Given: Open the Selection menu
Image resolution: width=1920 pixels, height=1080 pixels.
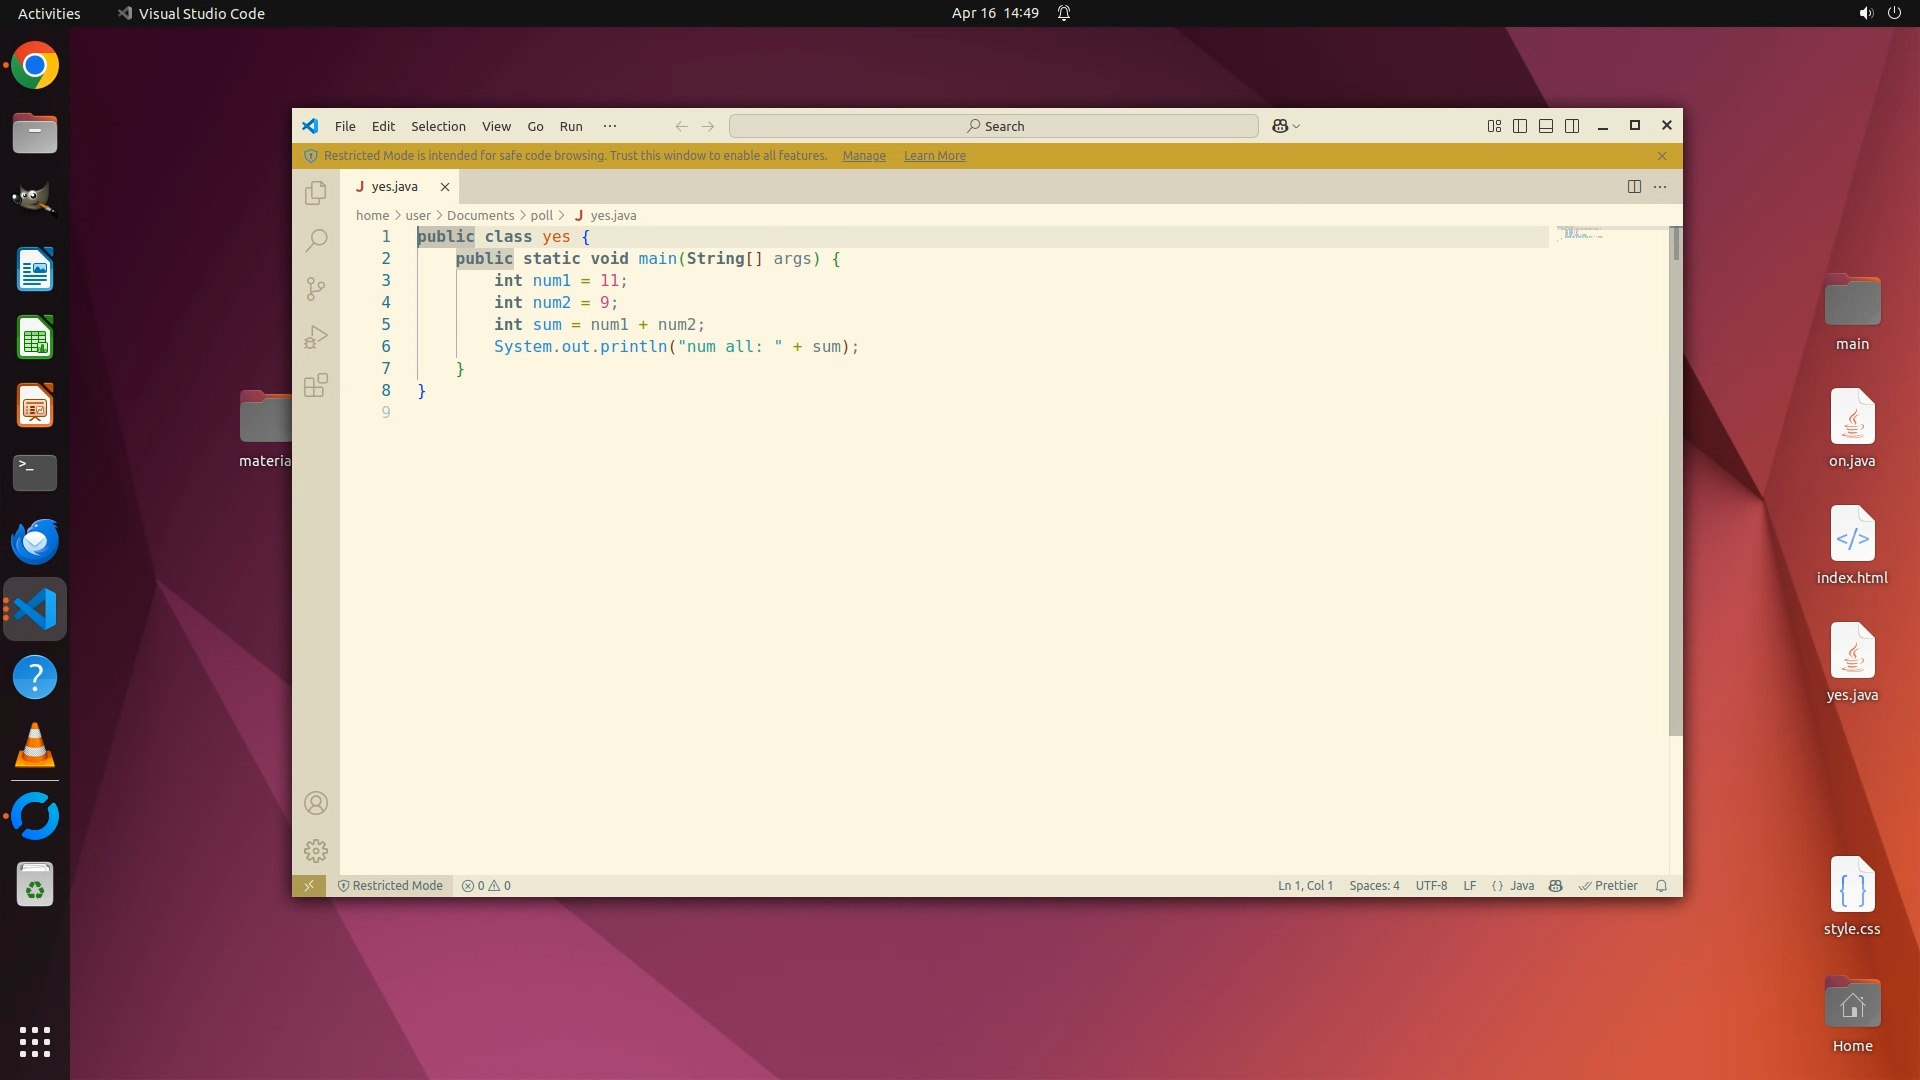Looking at the screenshot, I should point(438,126).
